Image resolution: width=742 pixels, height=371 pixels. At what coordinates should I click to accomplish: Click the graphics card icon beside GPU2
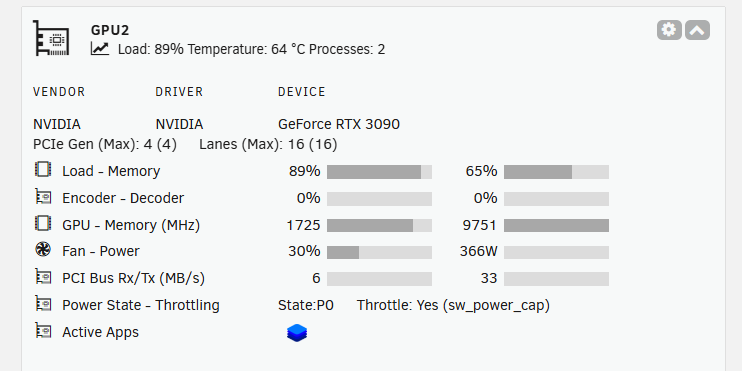[x=51, y=38]
